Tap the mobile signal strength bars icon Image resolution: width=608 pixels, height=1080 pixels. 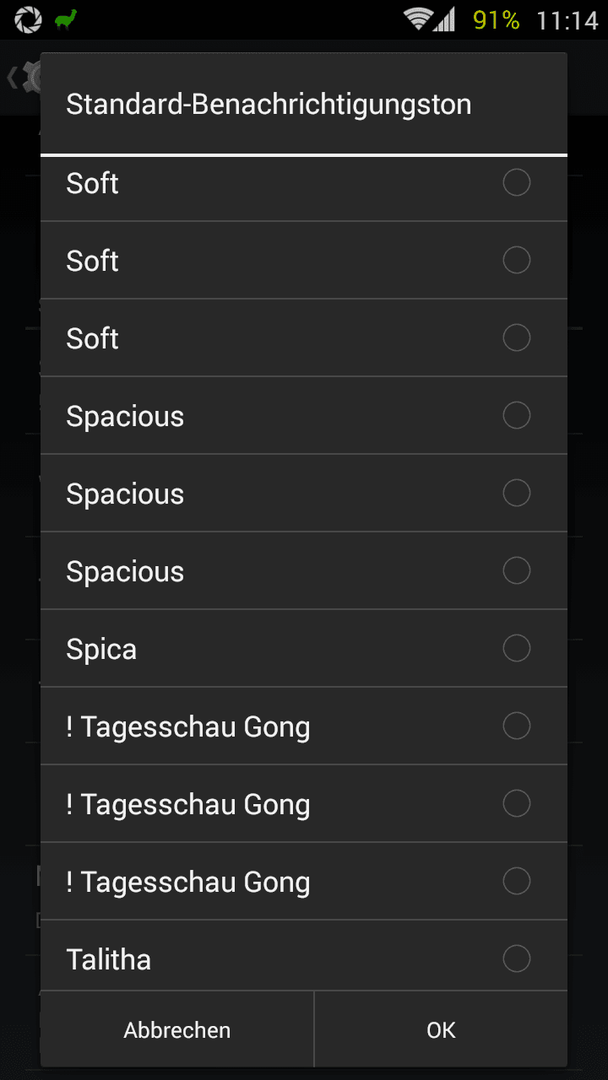pyautogui.click(x=444, y=19)
